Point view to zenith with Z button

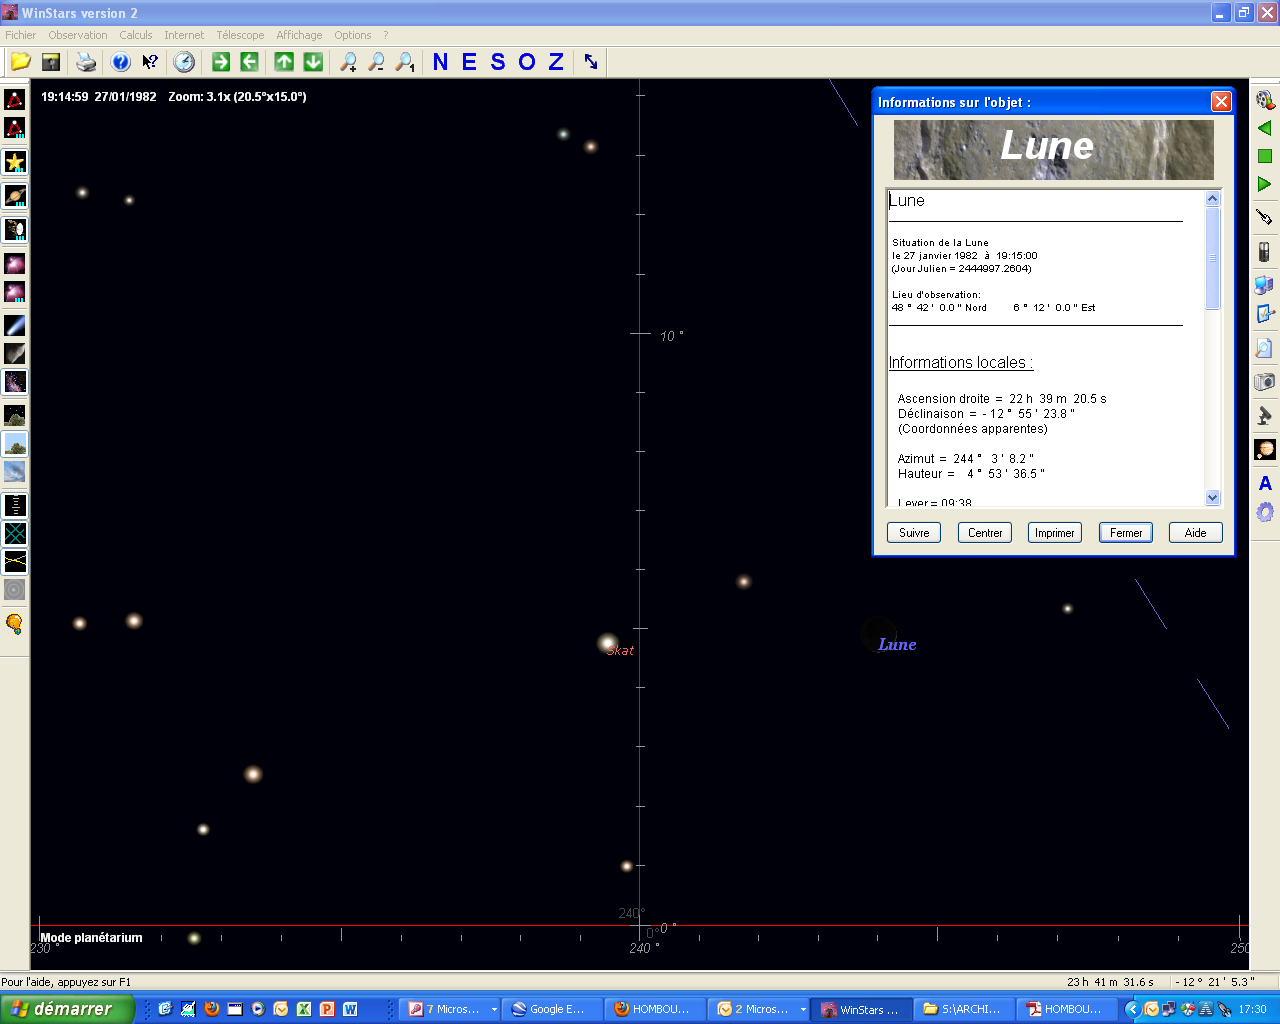point(556,62)
